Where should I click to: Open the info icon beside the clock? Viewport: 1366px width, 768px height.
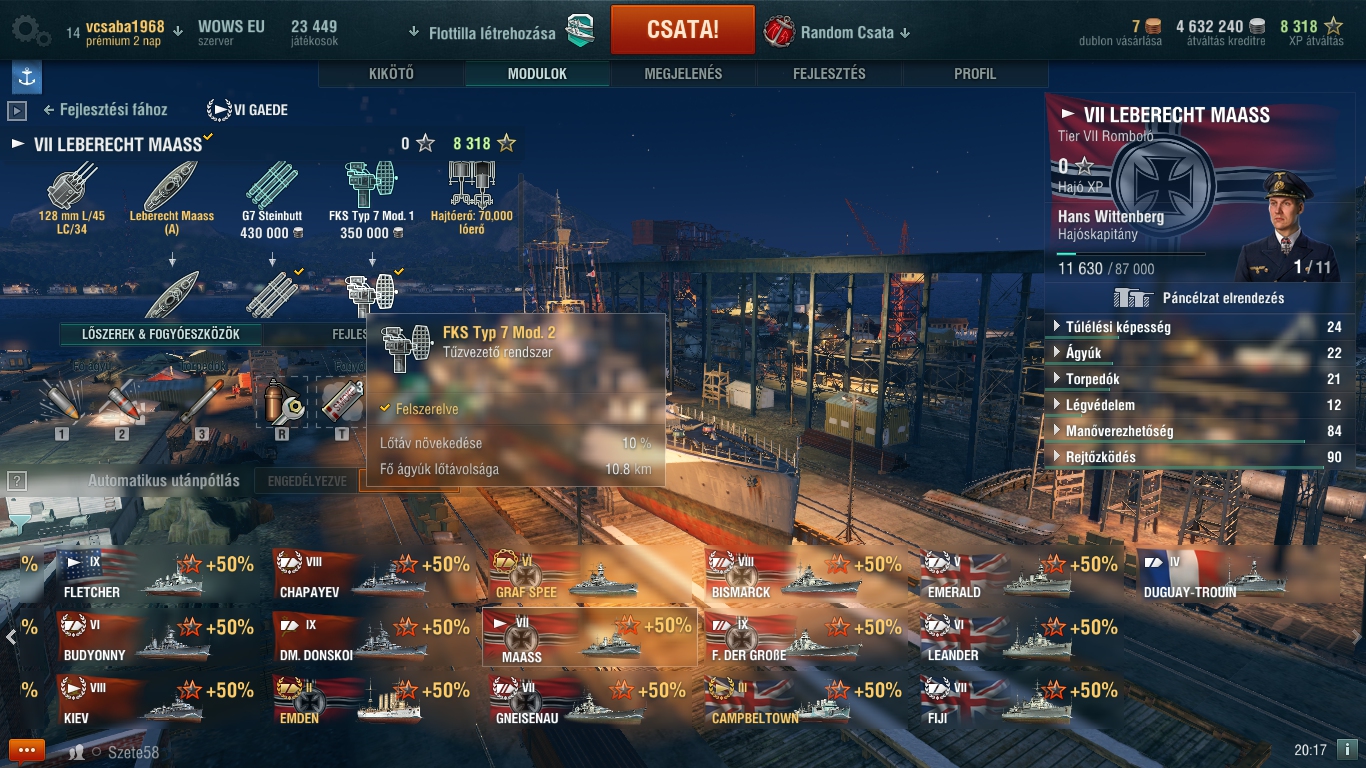coord(1346,749)
